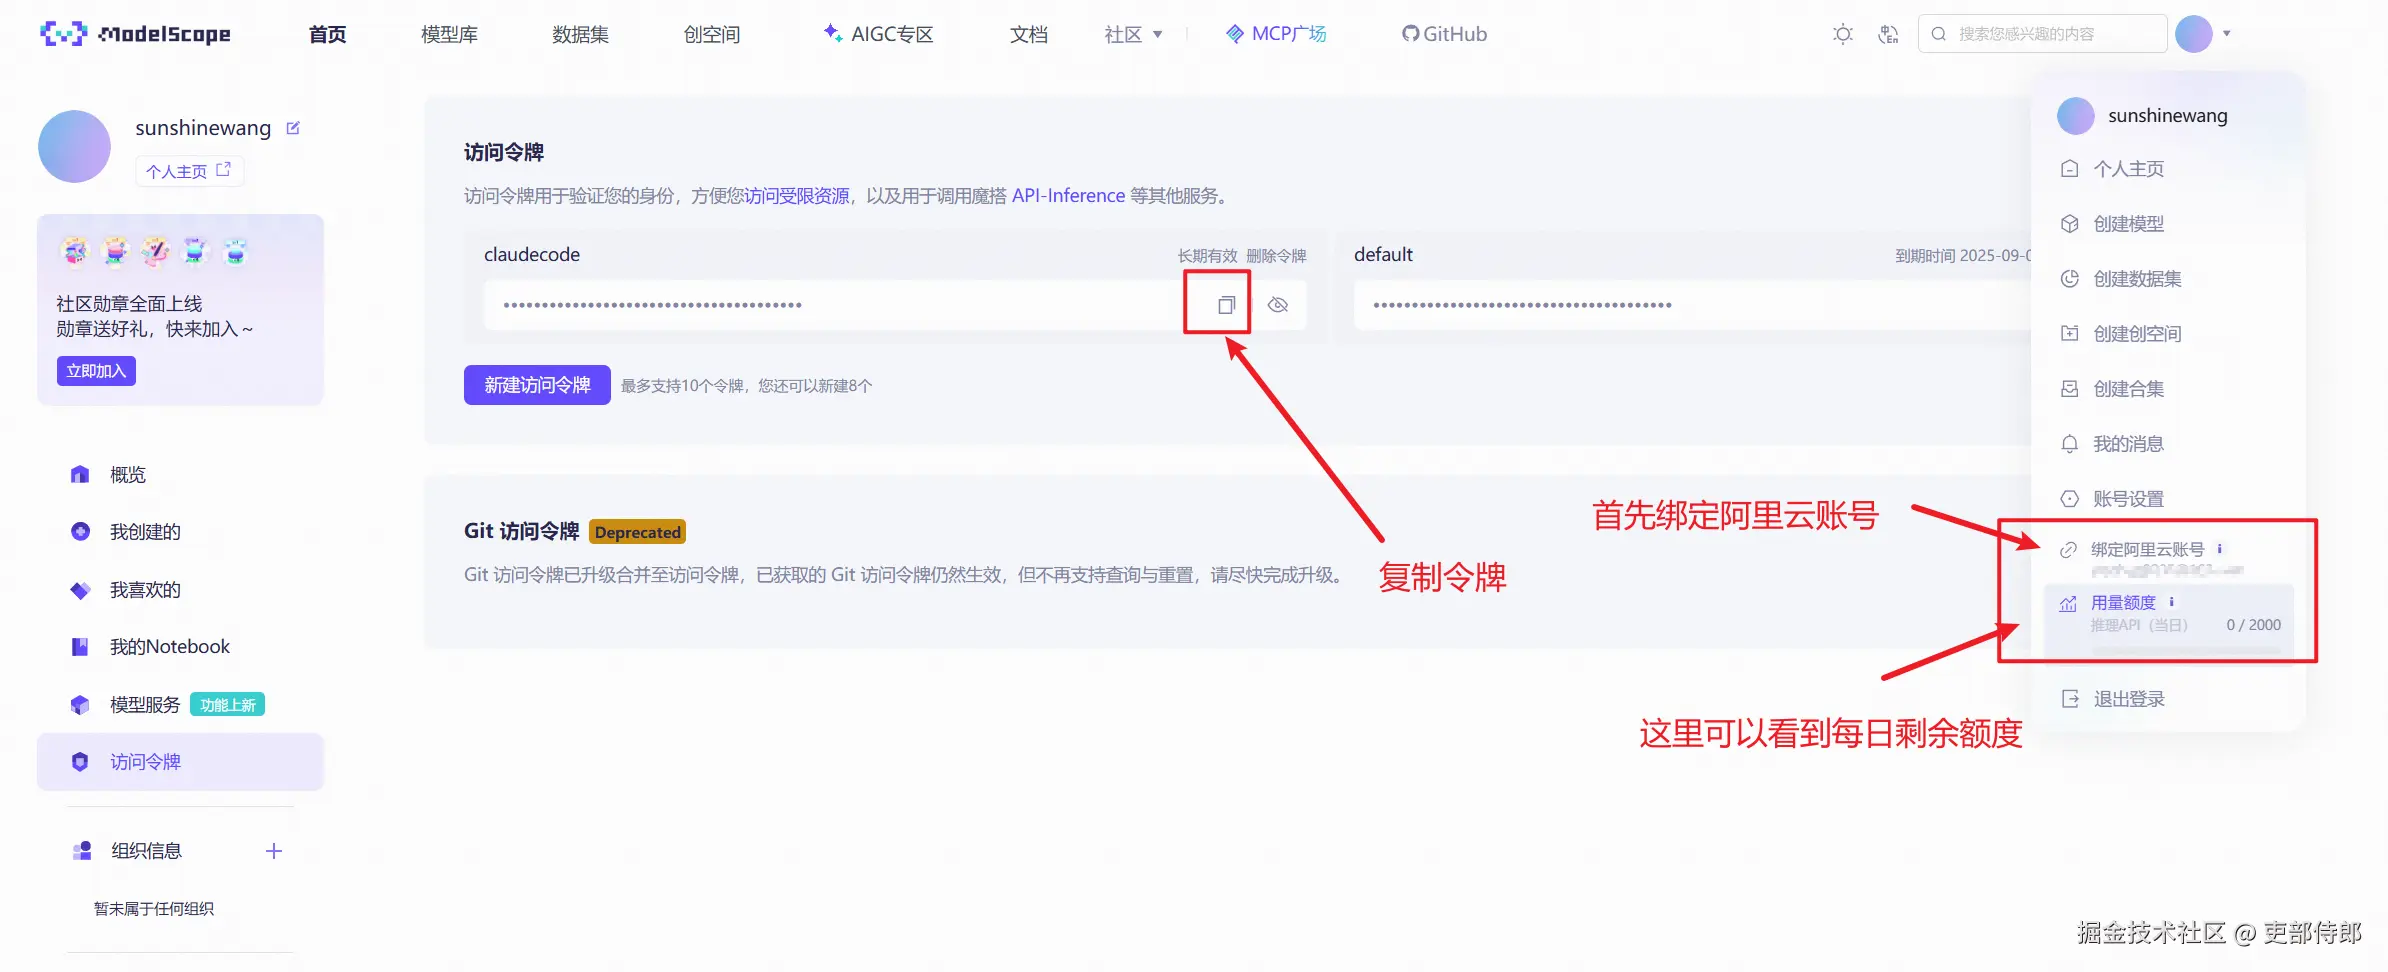
Task: Click the info icon beside 用量额度
Action: point(2171,602)
